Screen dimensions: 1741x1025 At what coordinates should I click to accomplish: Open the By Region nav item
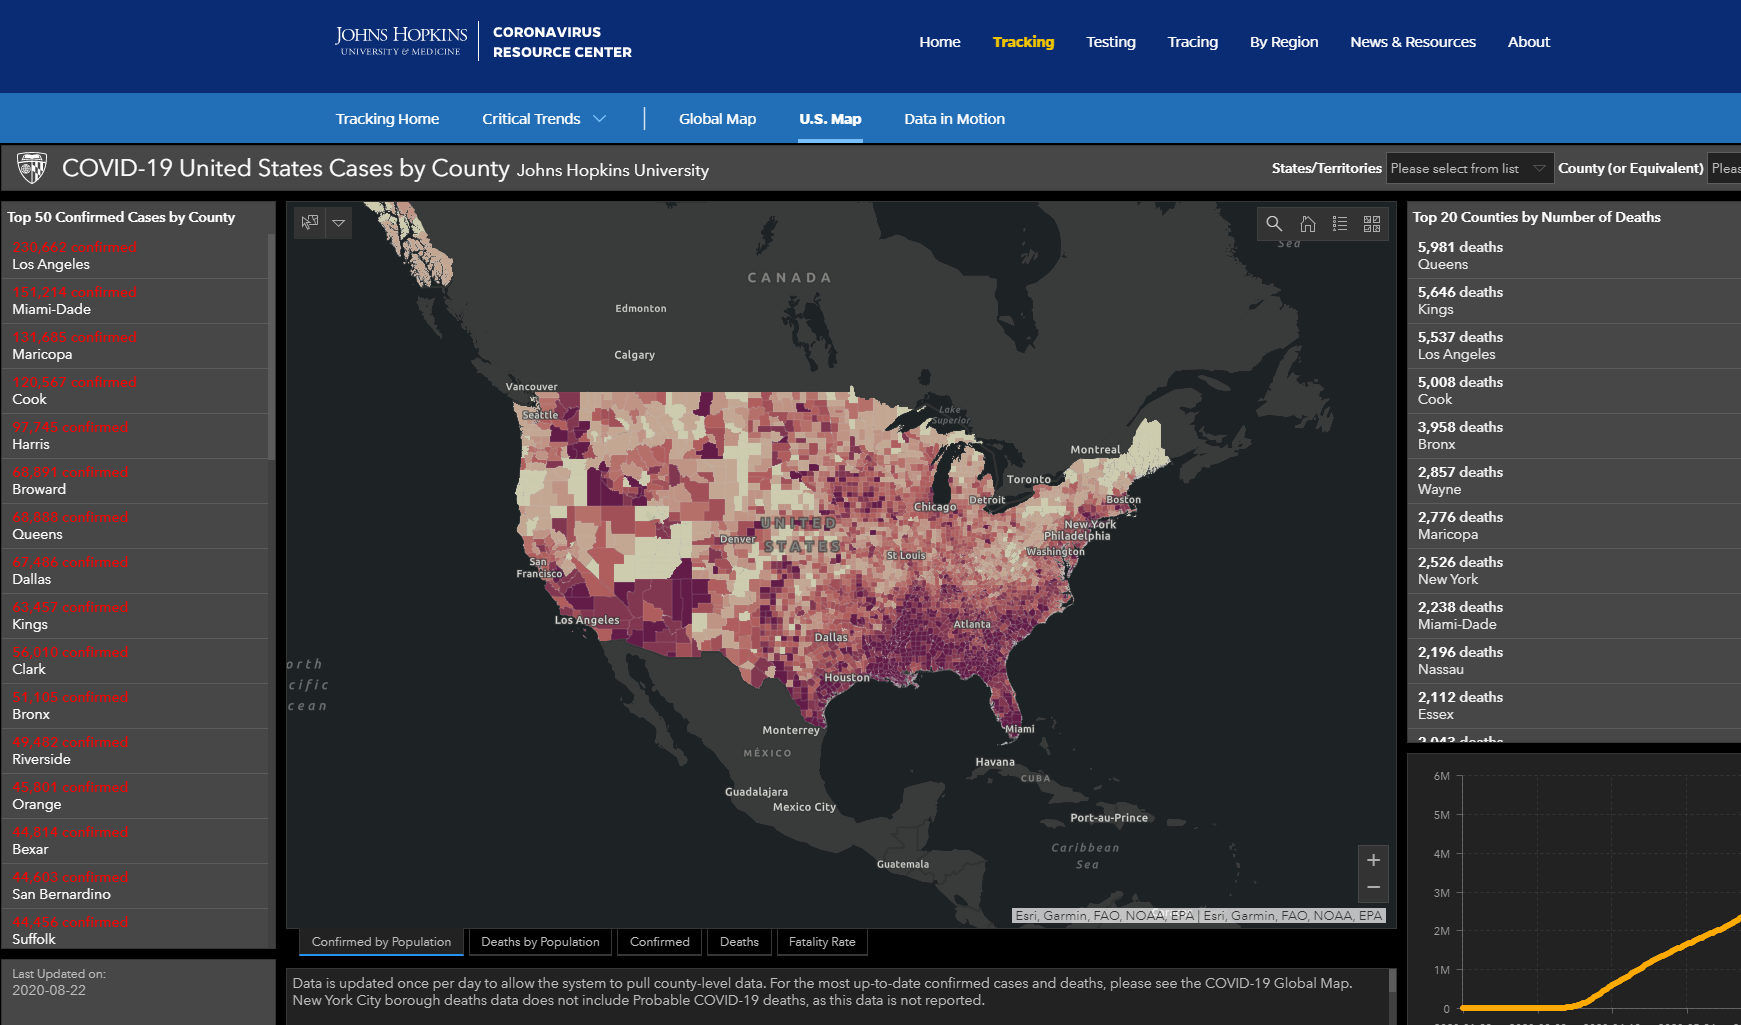point(1284,42)
